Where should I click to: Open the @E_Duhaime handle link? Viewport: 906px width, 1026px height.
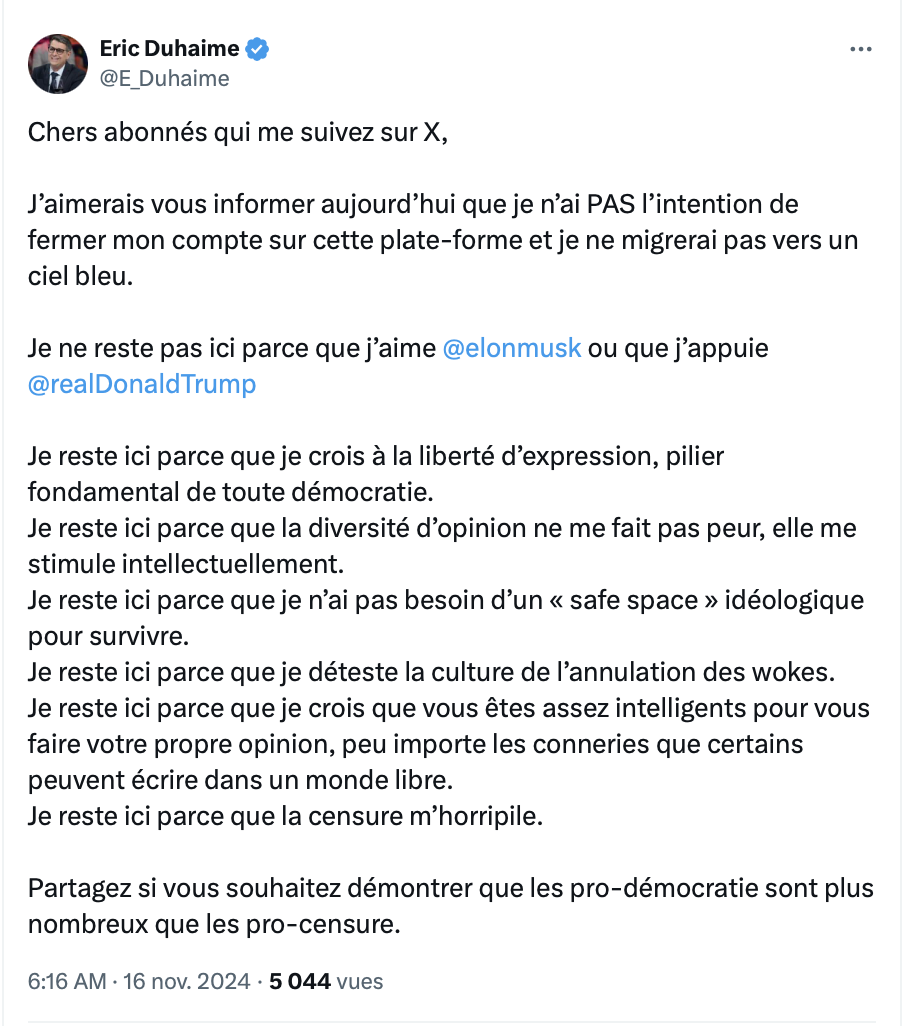(x=164, y=79)
